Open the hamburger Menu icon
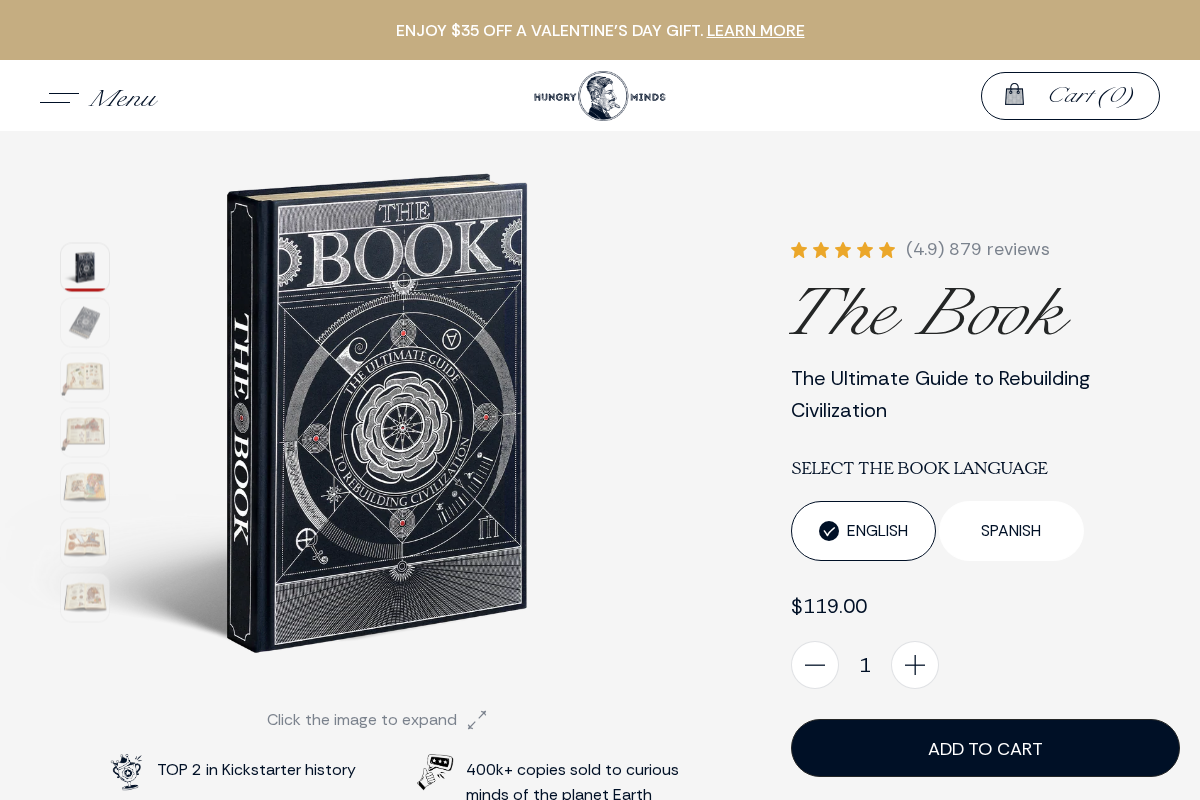This screenshot has height=800, width=1200. click(59, 98)
